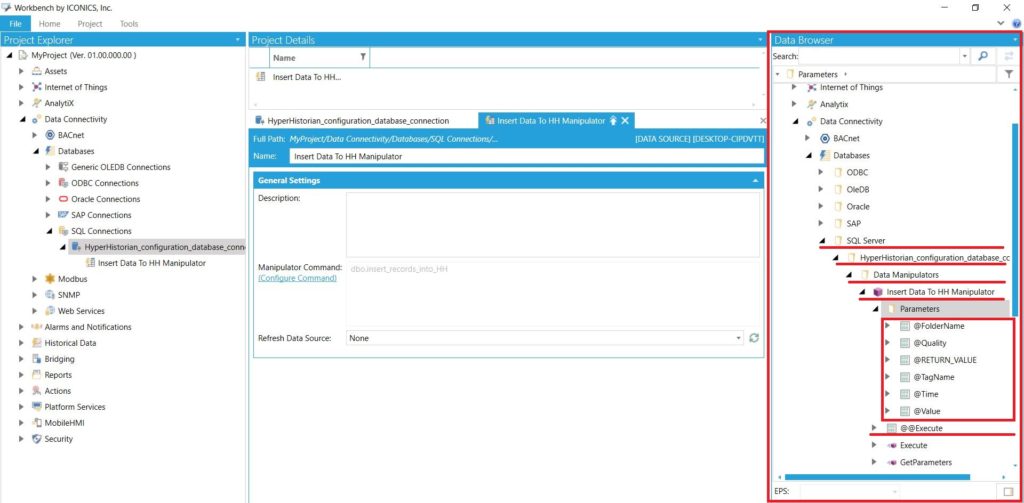Click the Web Services icon

50,311
